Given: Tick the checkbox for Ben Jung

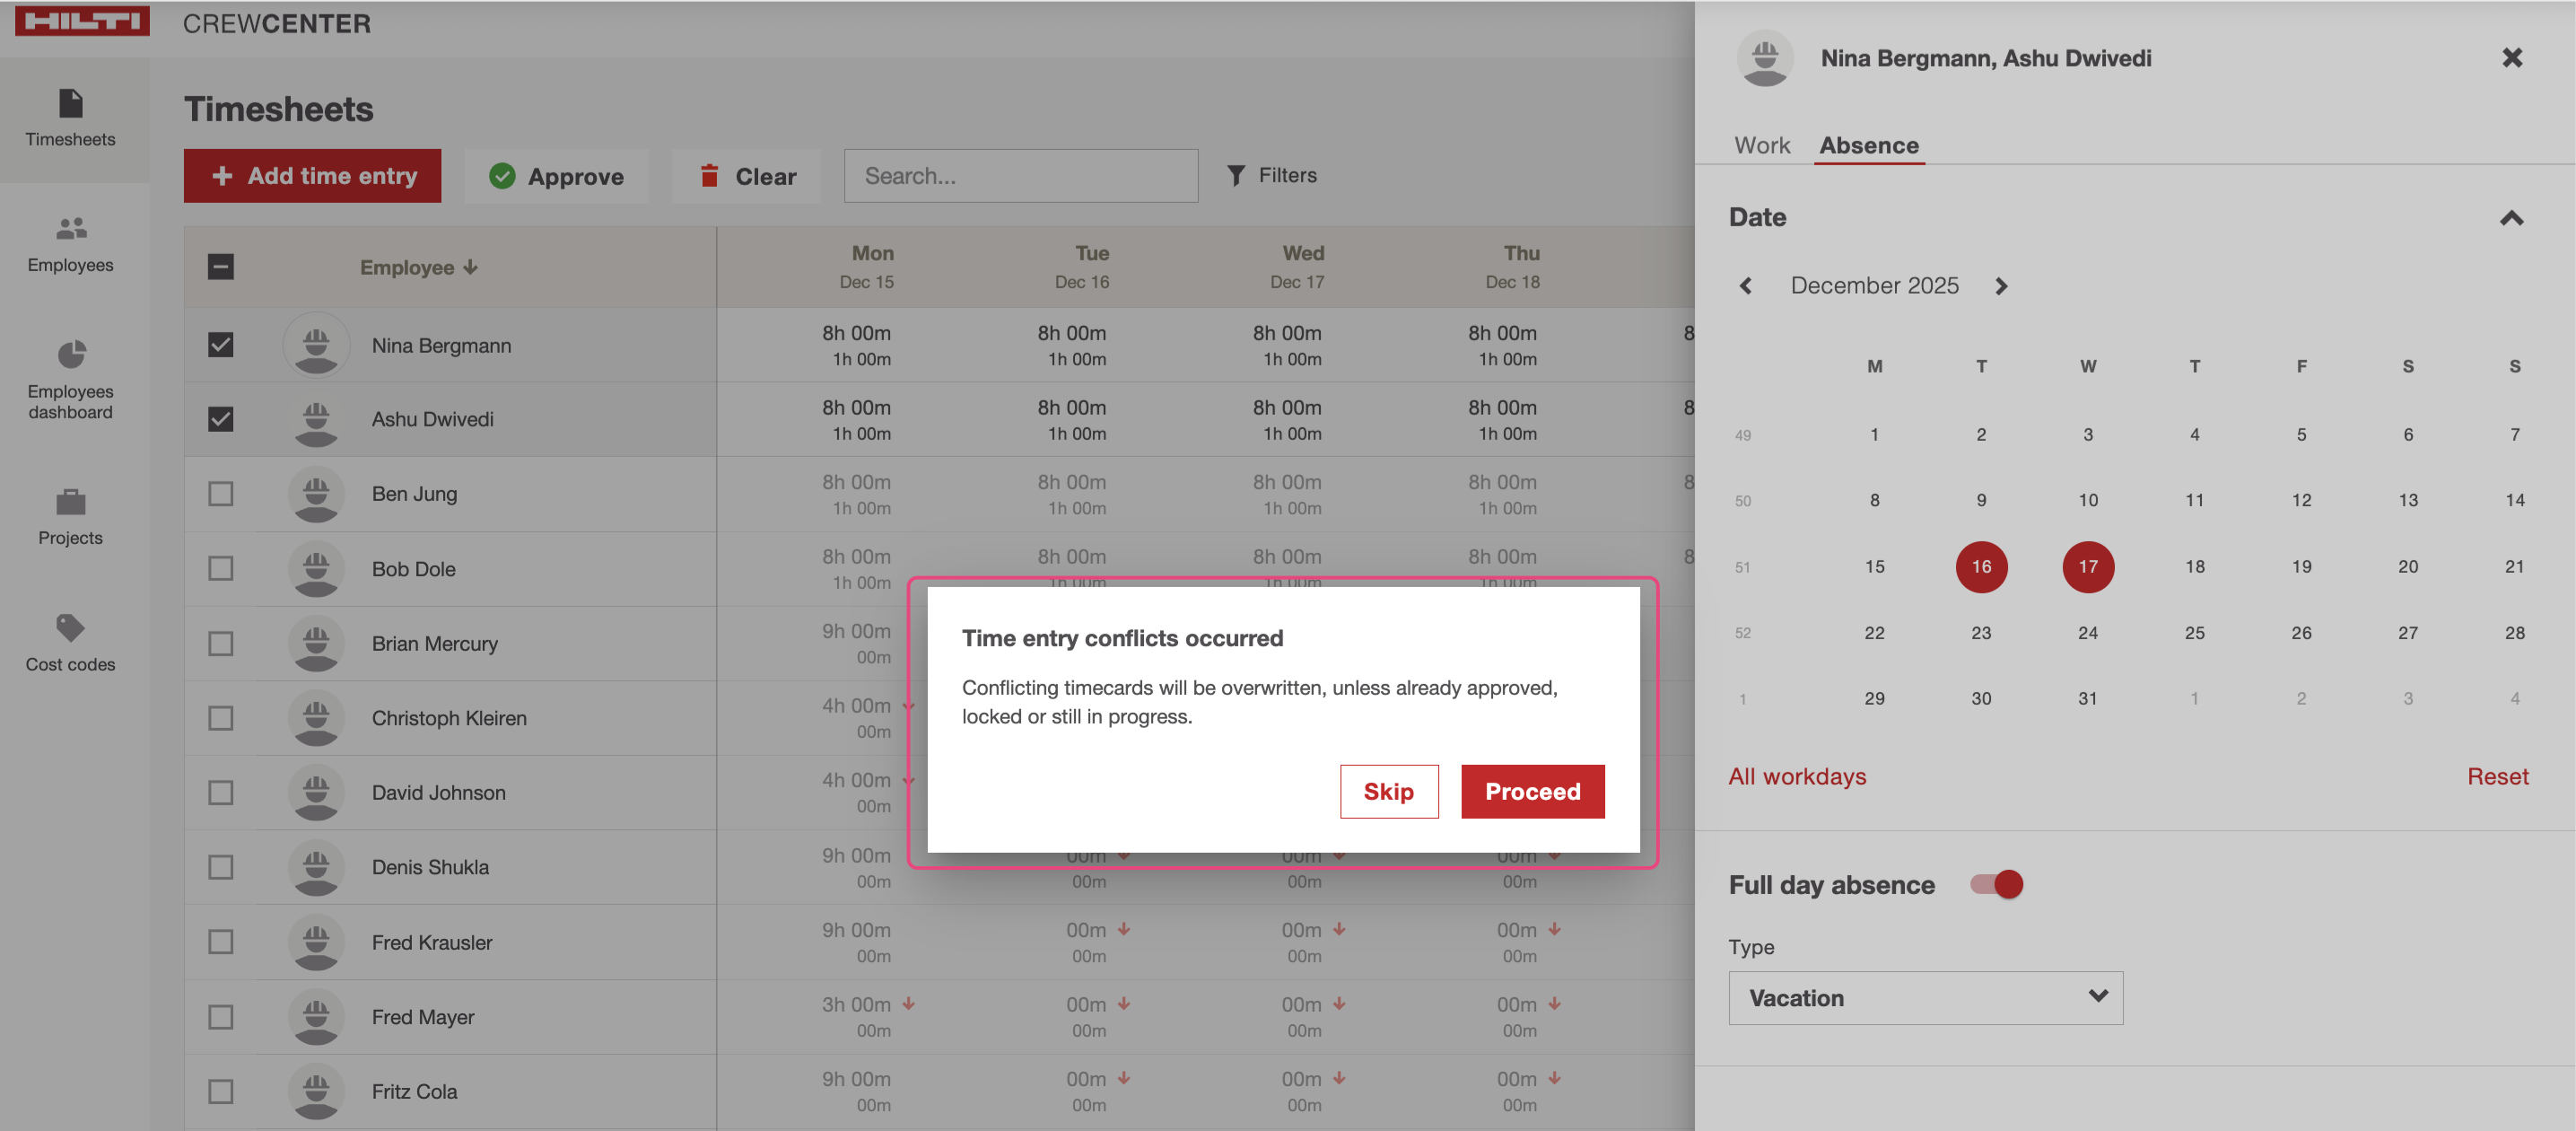Looking at the screenshot, I should click(220, 494).
